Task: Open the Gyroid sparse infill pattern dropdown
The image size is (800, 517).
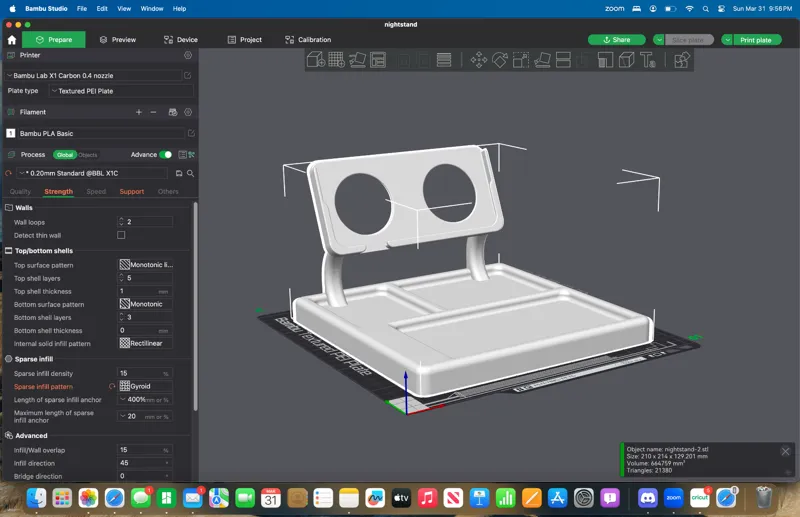Action: pos(145,386)
